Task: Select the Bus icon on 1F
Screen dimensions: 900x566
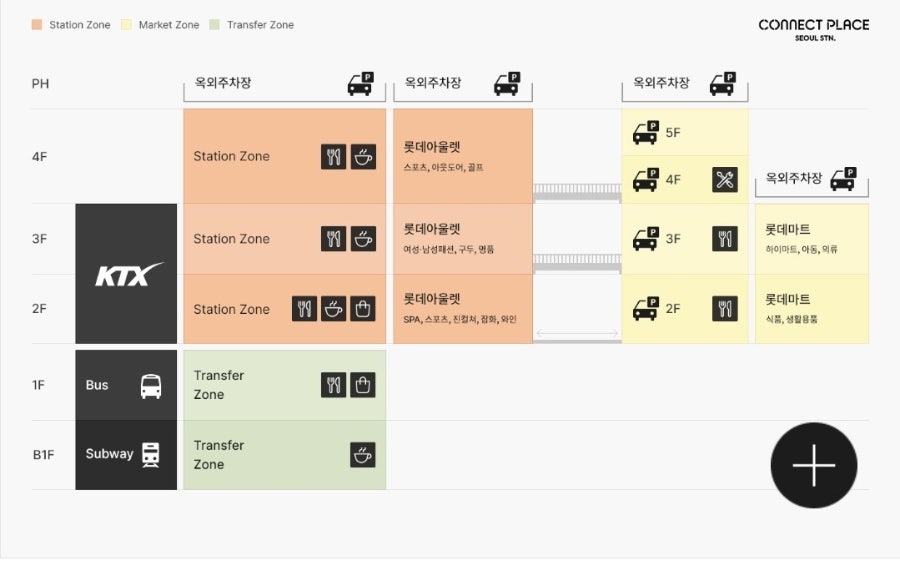Action: click(151, 386)
